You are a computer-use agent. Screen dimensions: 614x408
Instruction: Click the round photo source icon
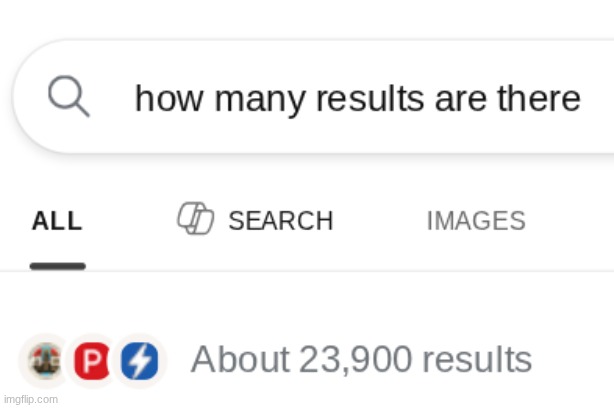(44, 360)
